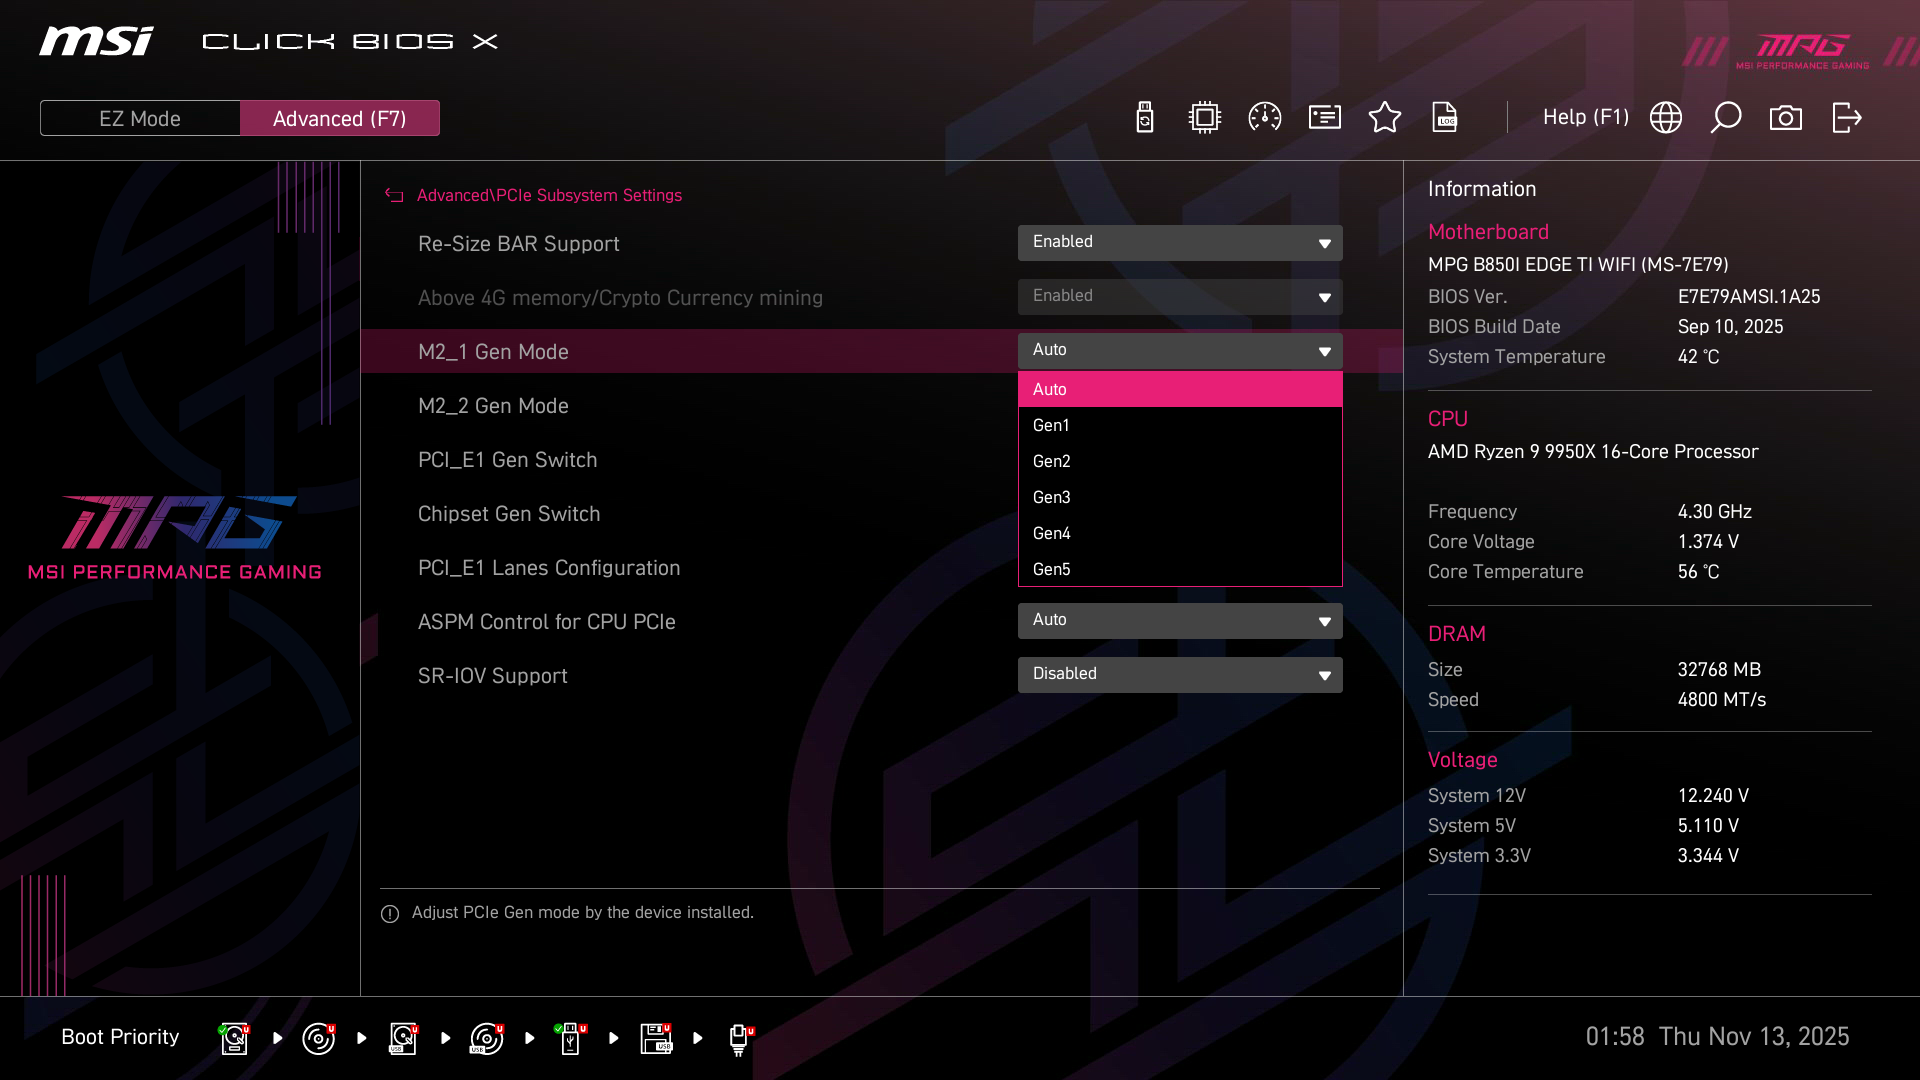The height and width of the screenshot is (1080, 1920).
Task: Open ASPM Control for CPU PCIe dropdown
Action: (x=1180, y=621)
